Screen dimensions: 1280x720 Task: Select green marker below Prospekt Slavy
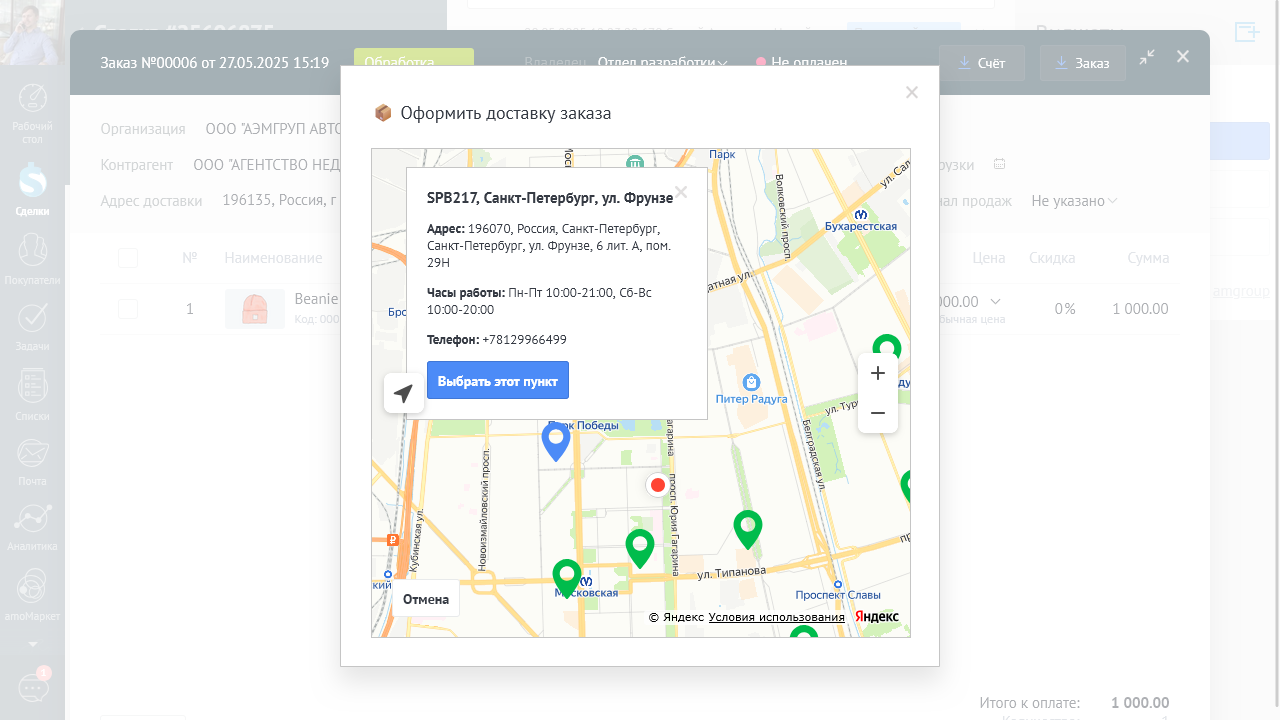pyautogui.click(x=804, y=633)
